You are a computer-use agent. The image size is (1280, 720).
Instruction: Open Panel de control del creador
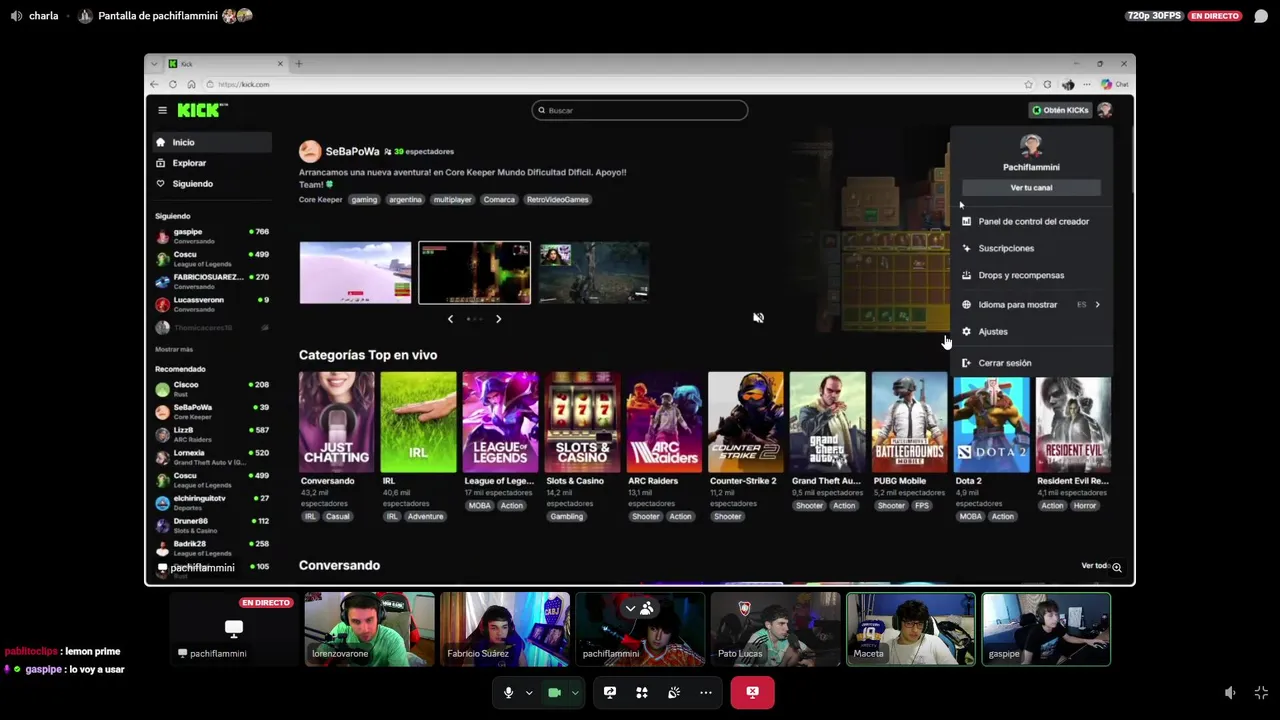click(x=1032, y=221)
